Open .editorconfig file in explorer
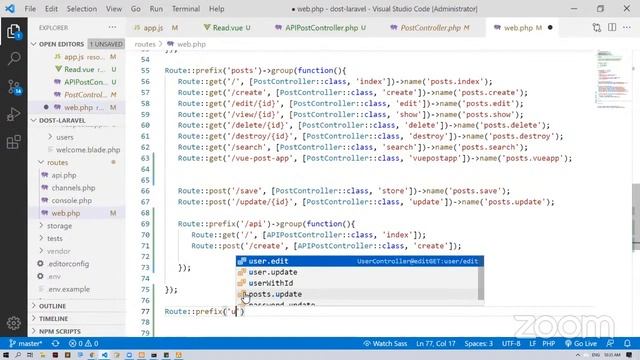The height and width of the screenshot is (360, 640). tap(68, 264)
